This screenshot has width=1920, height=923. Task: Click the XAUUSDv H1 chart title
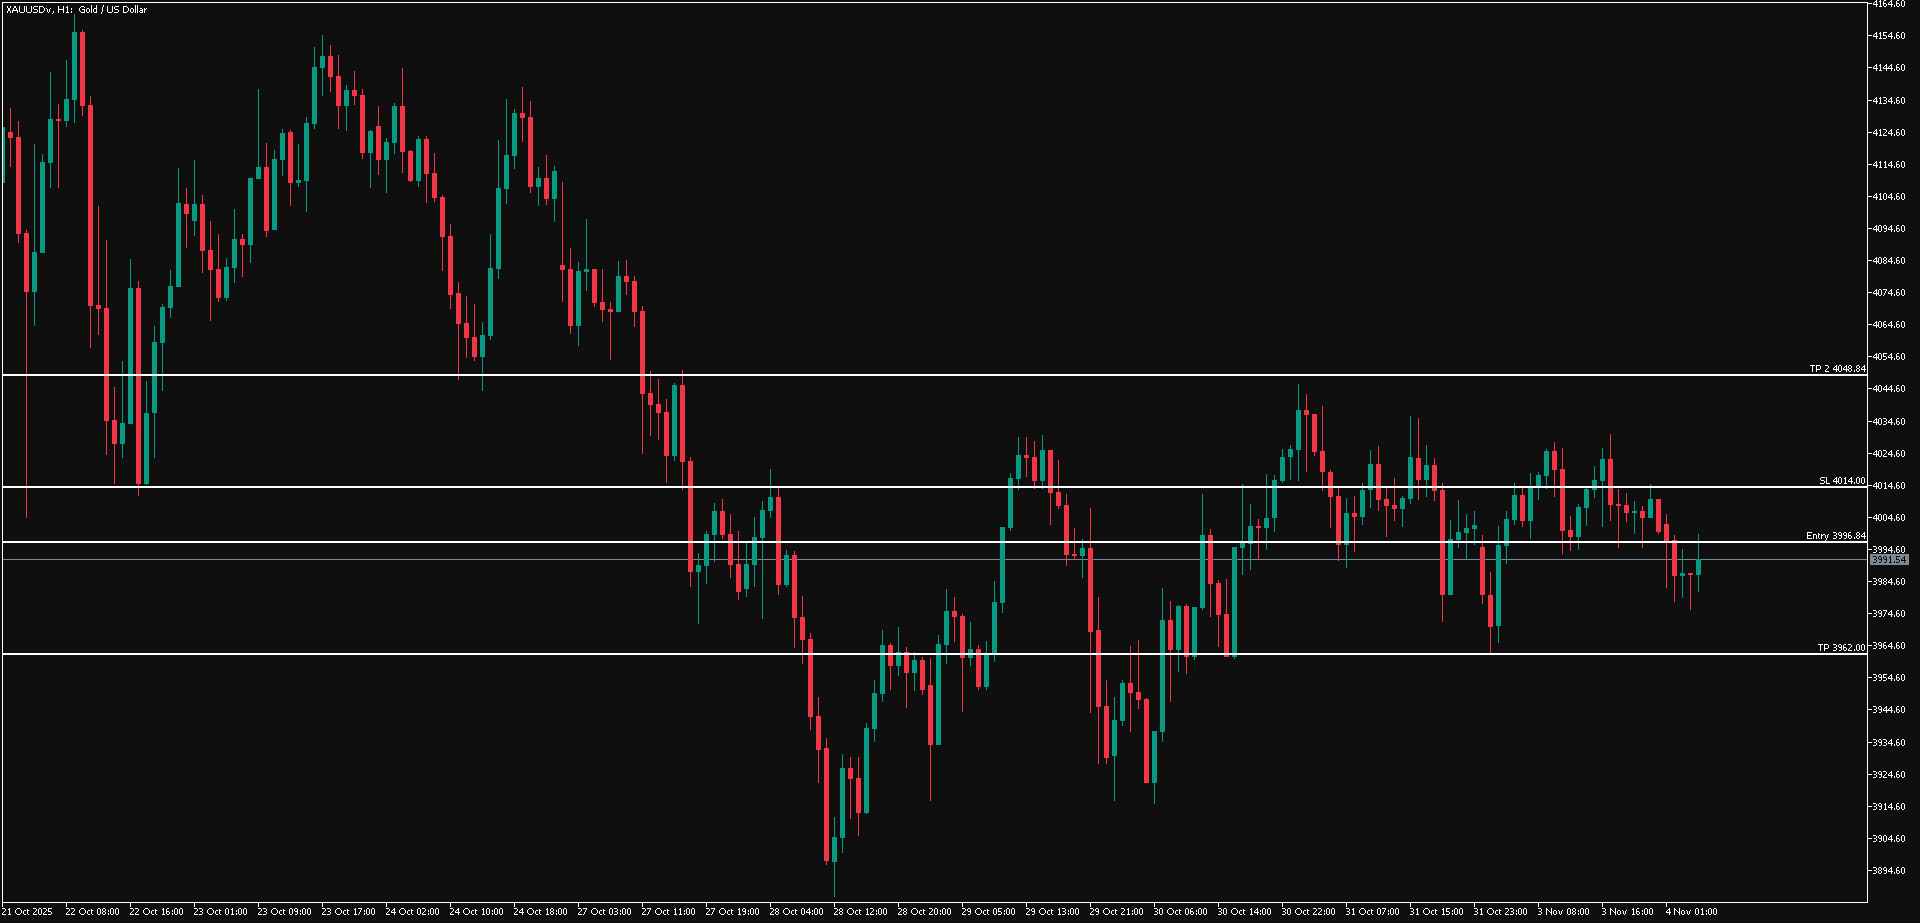pos(76,10)
